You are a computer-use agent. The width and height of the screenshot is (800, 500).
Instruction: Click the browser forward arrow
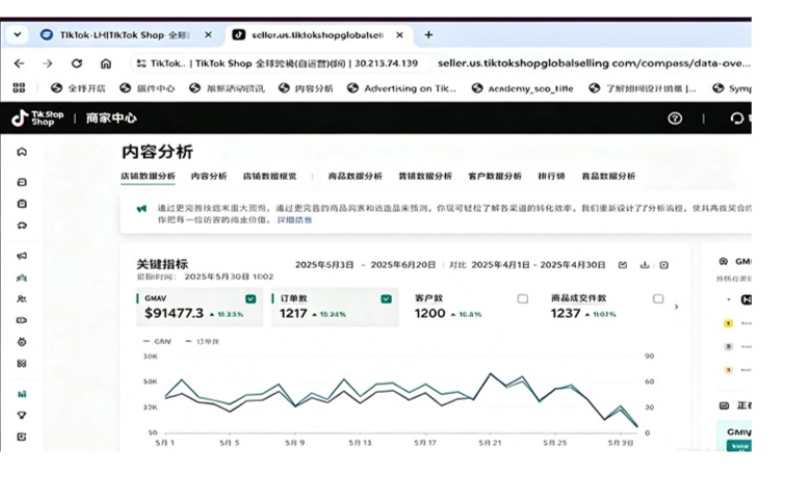pyautogui.click(x=47, y=63)
